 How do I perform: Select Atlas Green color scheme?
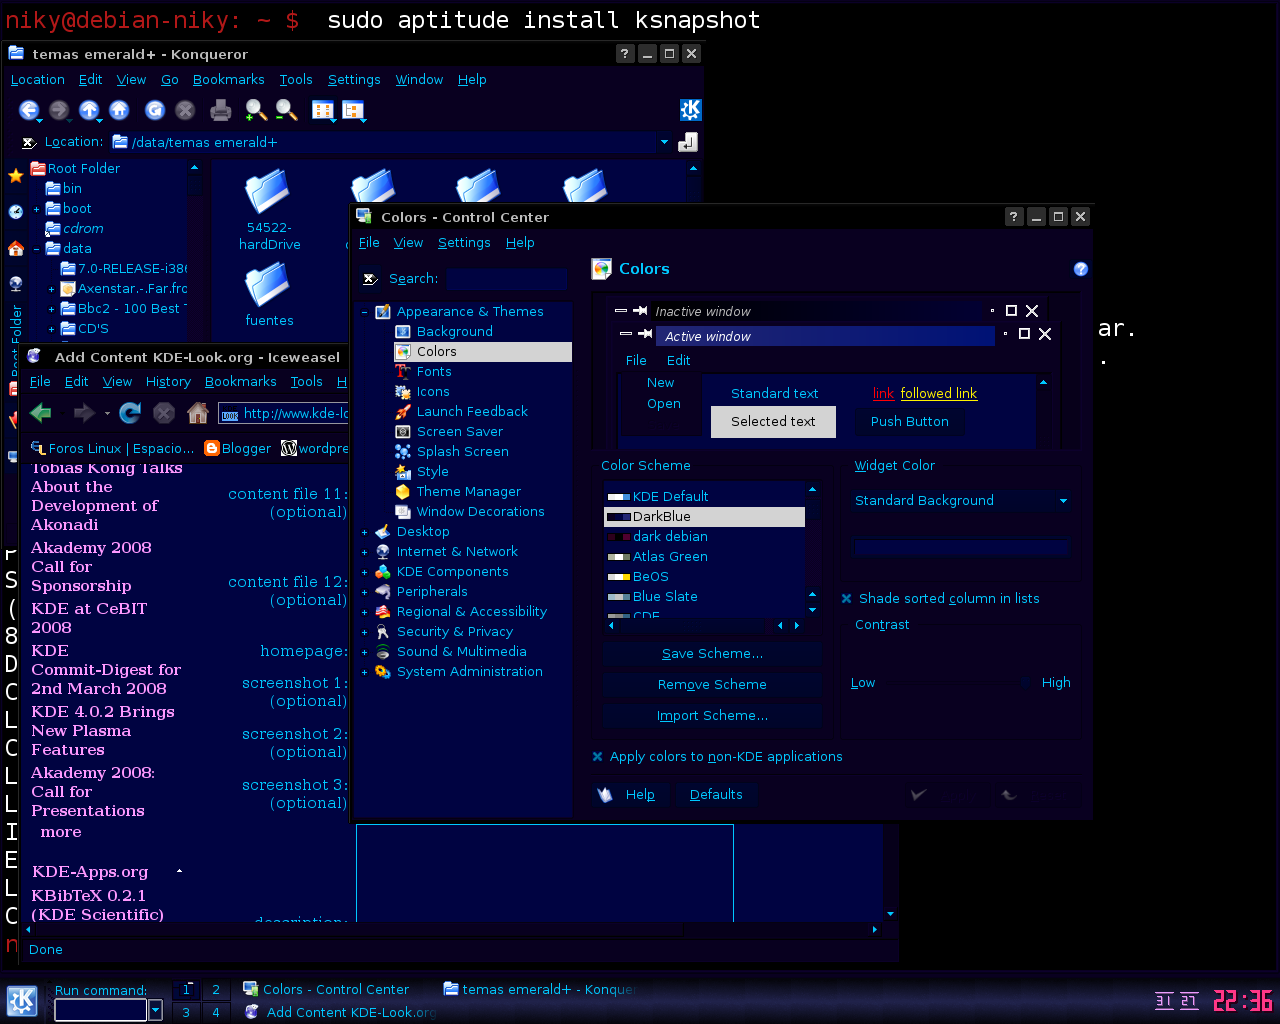click(x=704, y=556)
